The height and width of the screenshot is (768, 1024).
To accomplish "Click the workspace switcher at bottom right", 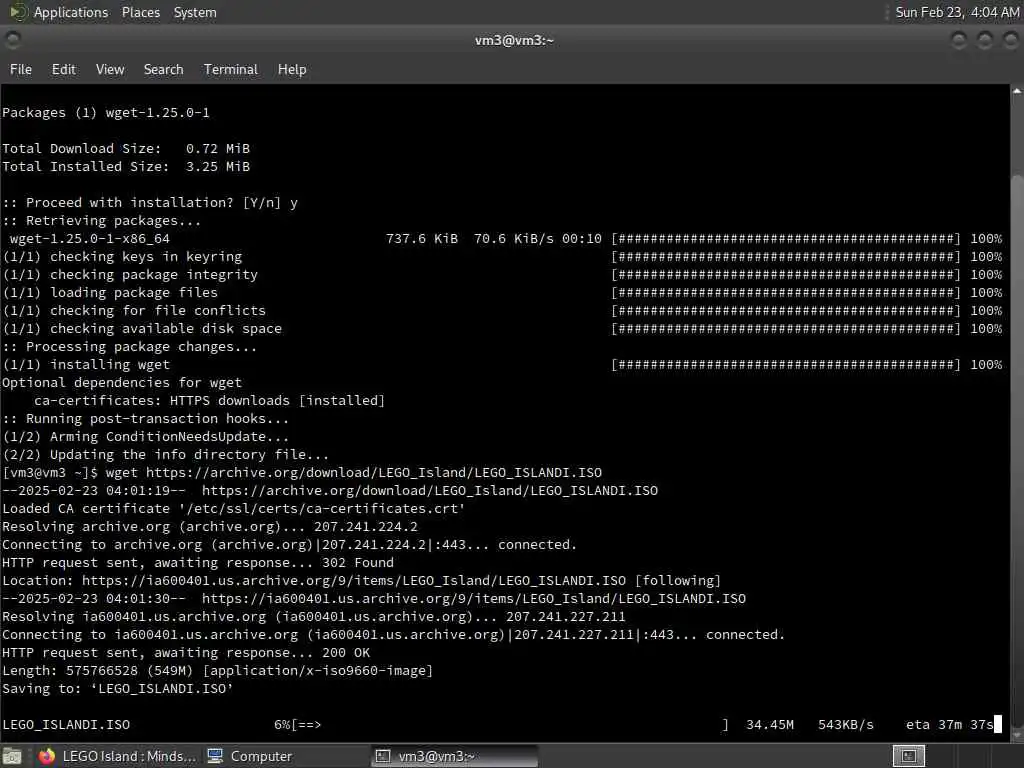I will tap(909, 756).
